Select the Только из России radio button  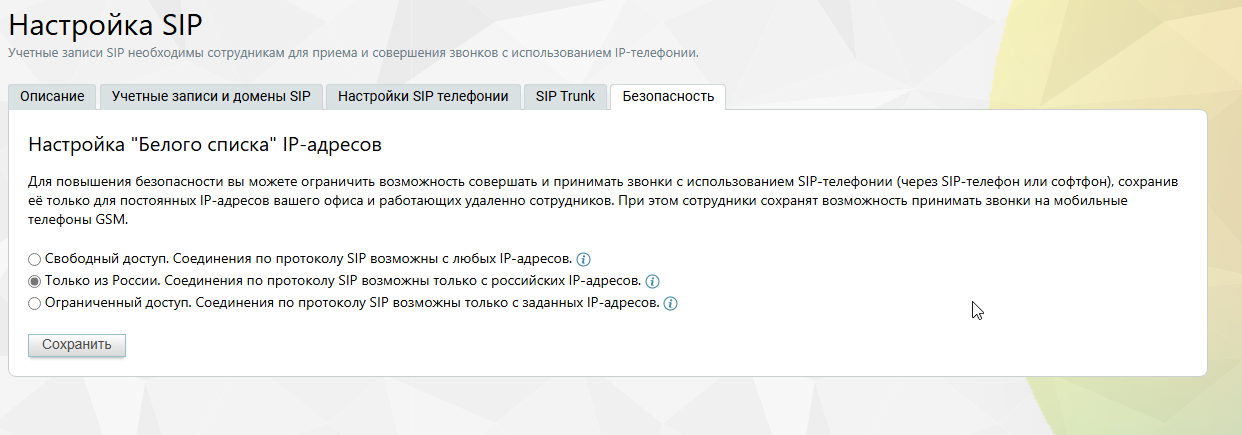click(x=35, y=281)
